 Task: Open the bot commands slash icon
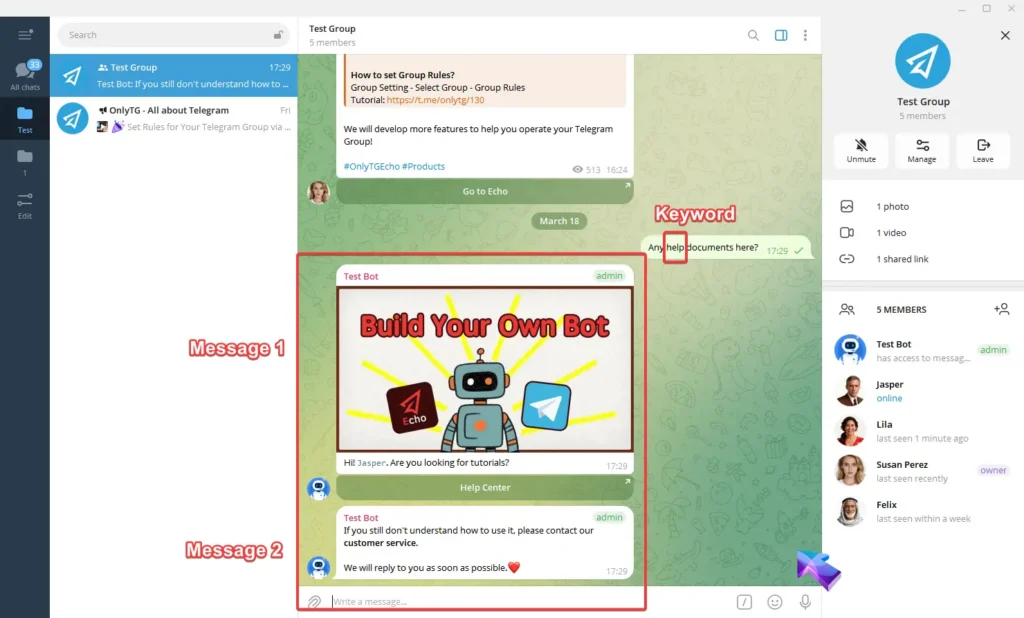[744, 602]
